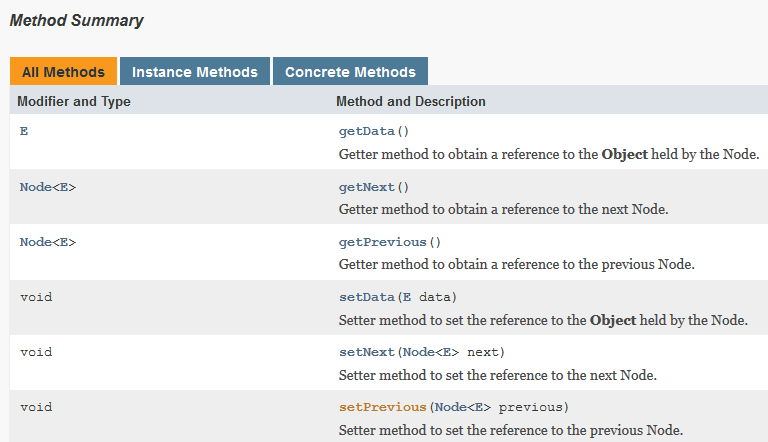Click the setPrevious method link
Screen dimensions: 768x442
(x=382, y=407)
